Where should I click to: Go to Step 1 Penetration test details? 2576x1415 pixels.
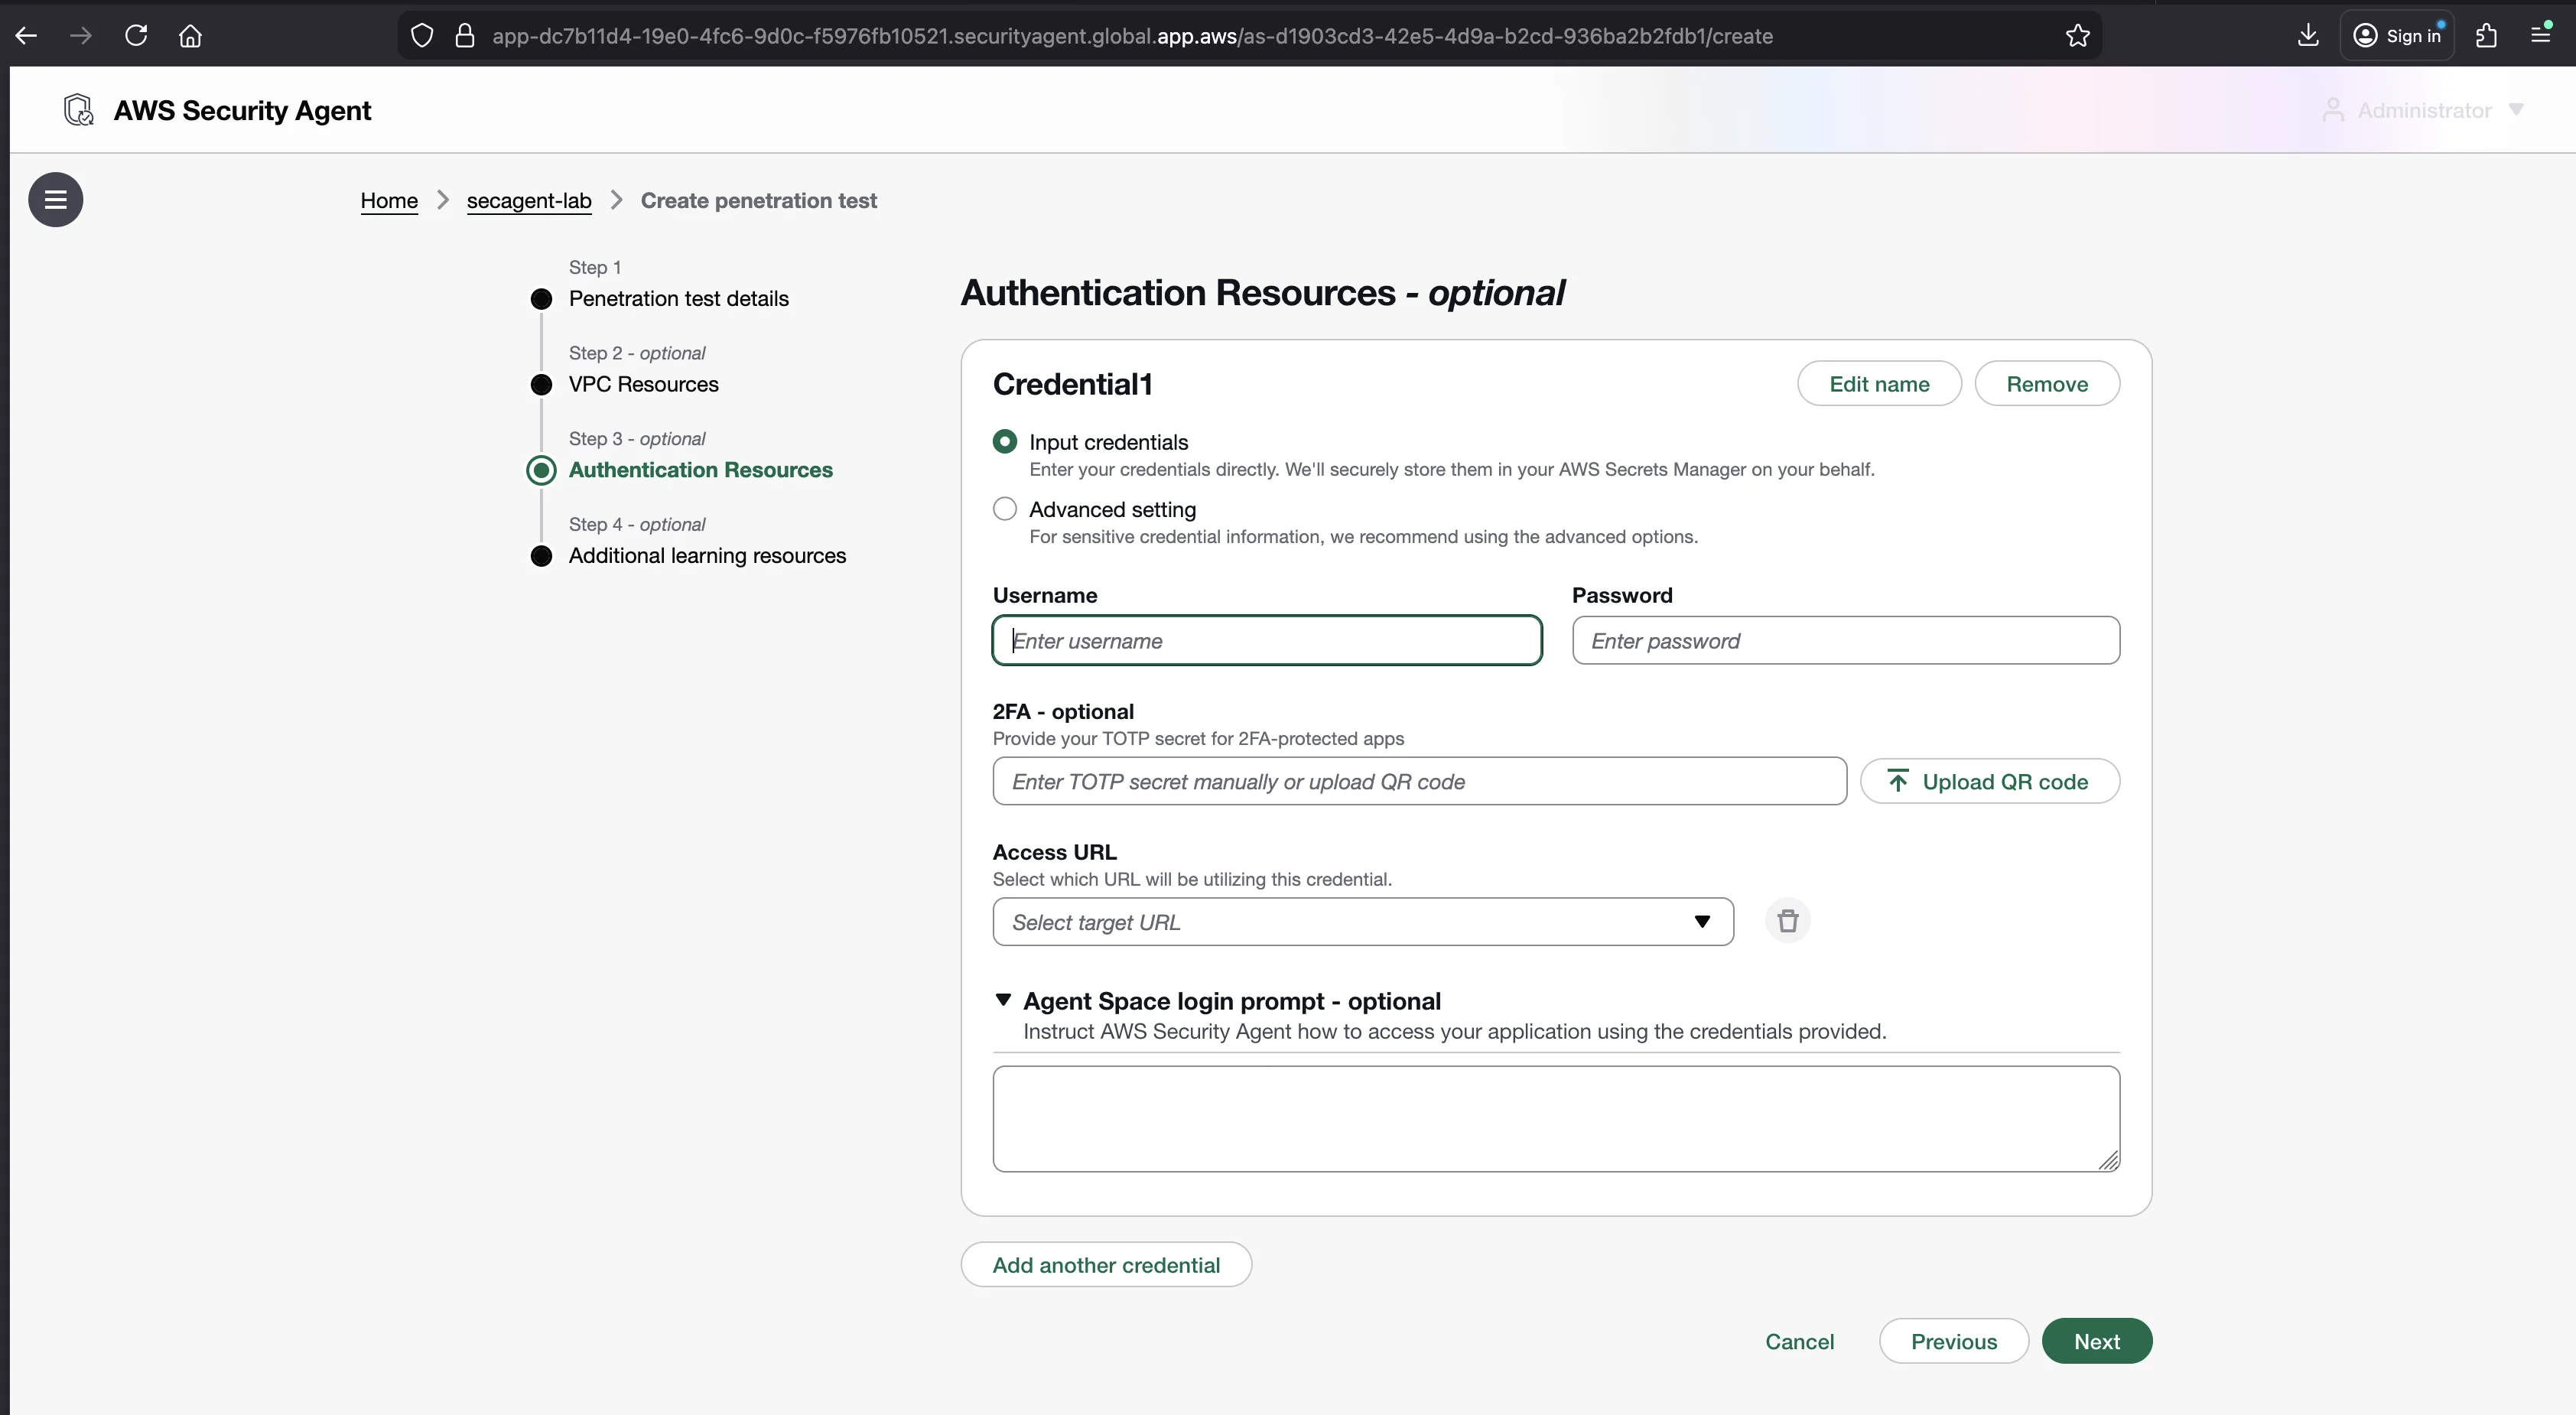click(678, 298)
